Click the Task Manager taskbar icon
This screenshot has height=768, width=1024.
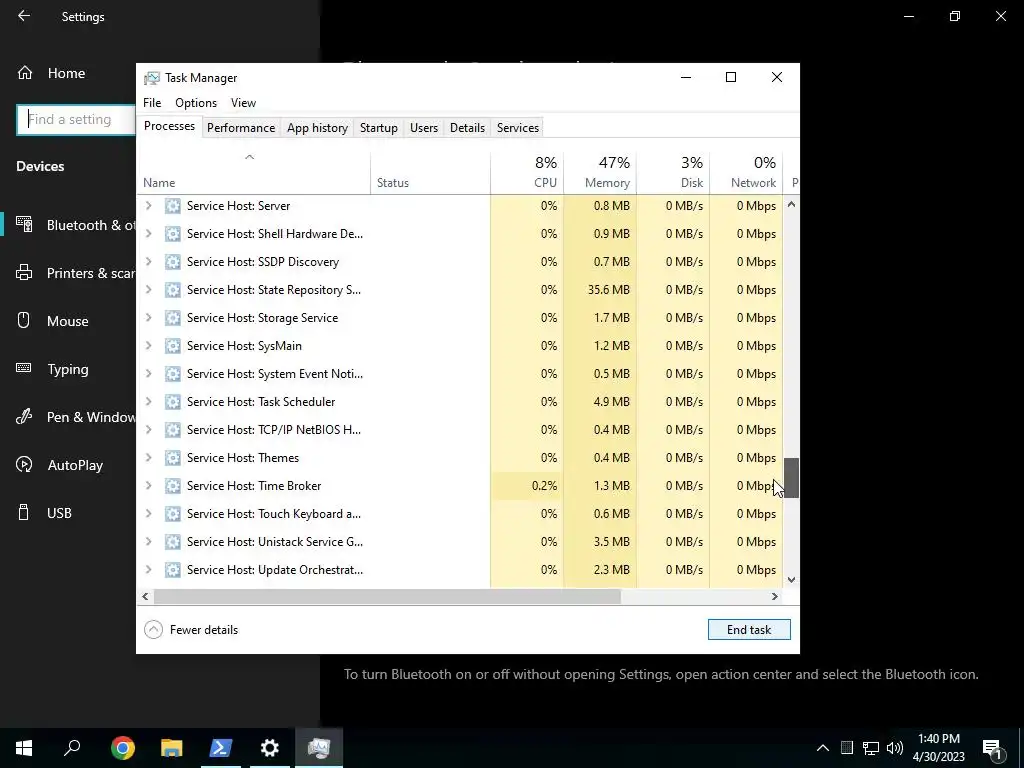(x=319, y=748)
